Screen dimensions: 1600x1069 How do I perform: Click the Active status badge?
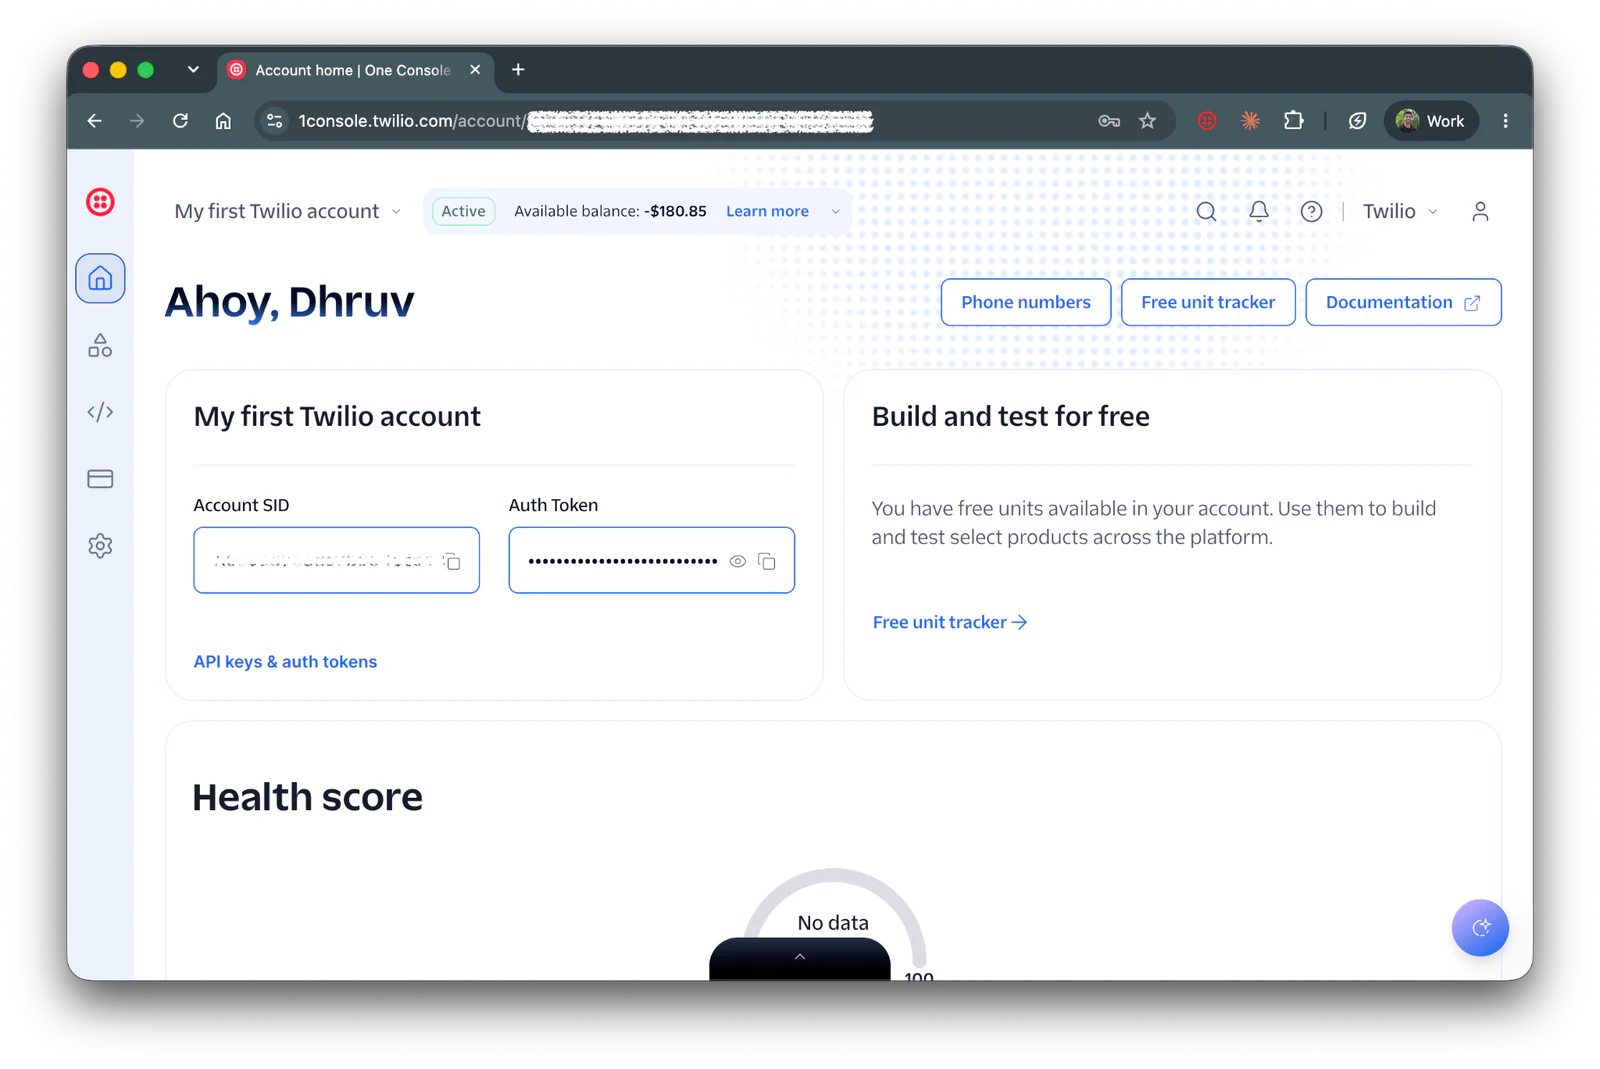pyautogui.click(x=464, y=211)
